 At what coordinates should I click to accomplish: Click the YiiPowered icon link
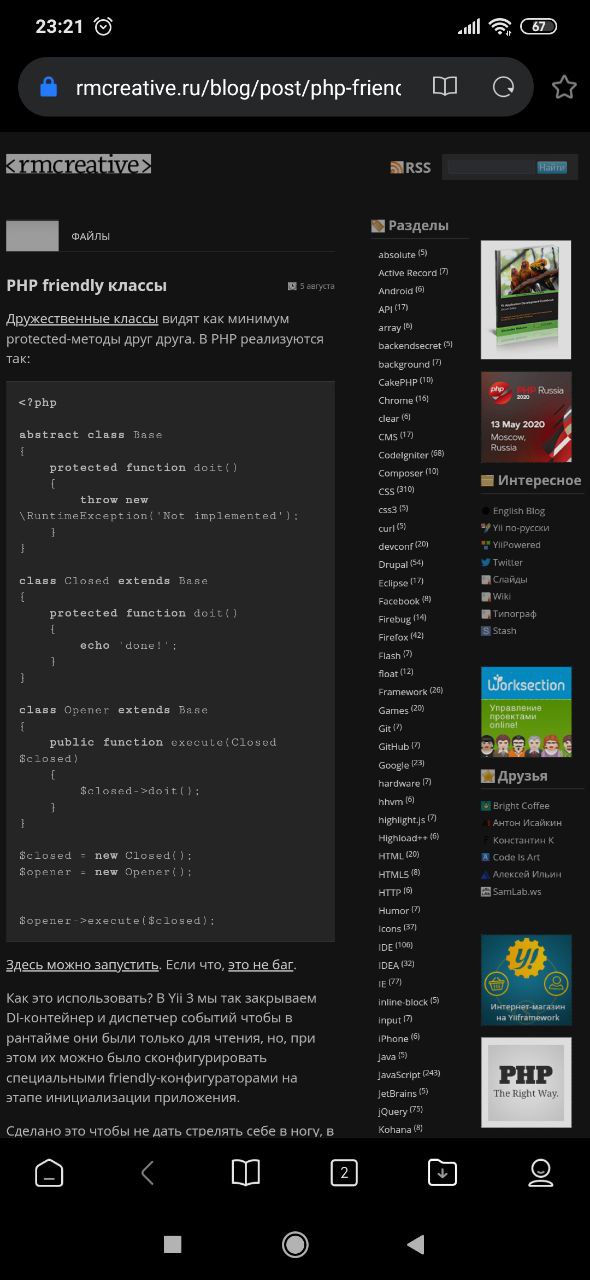coord(486,545)
